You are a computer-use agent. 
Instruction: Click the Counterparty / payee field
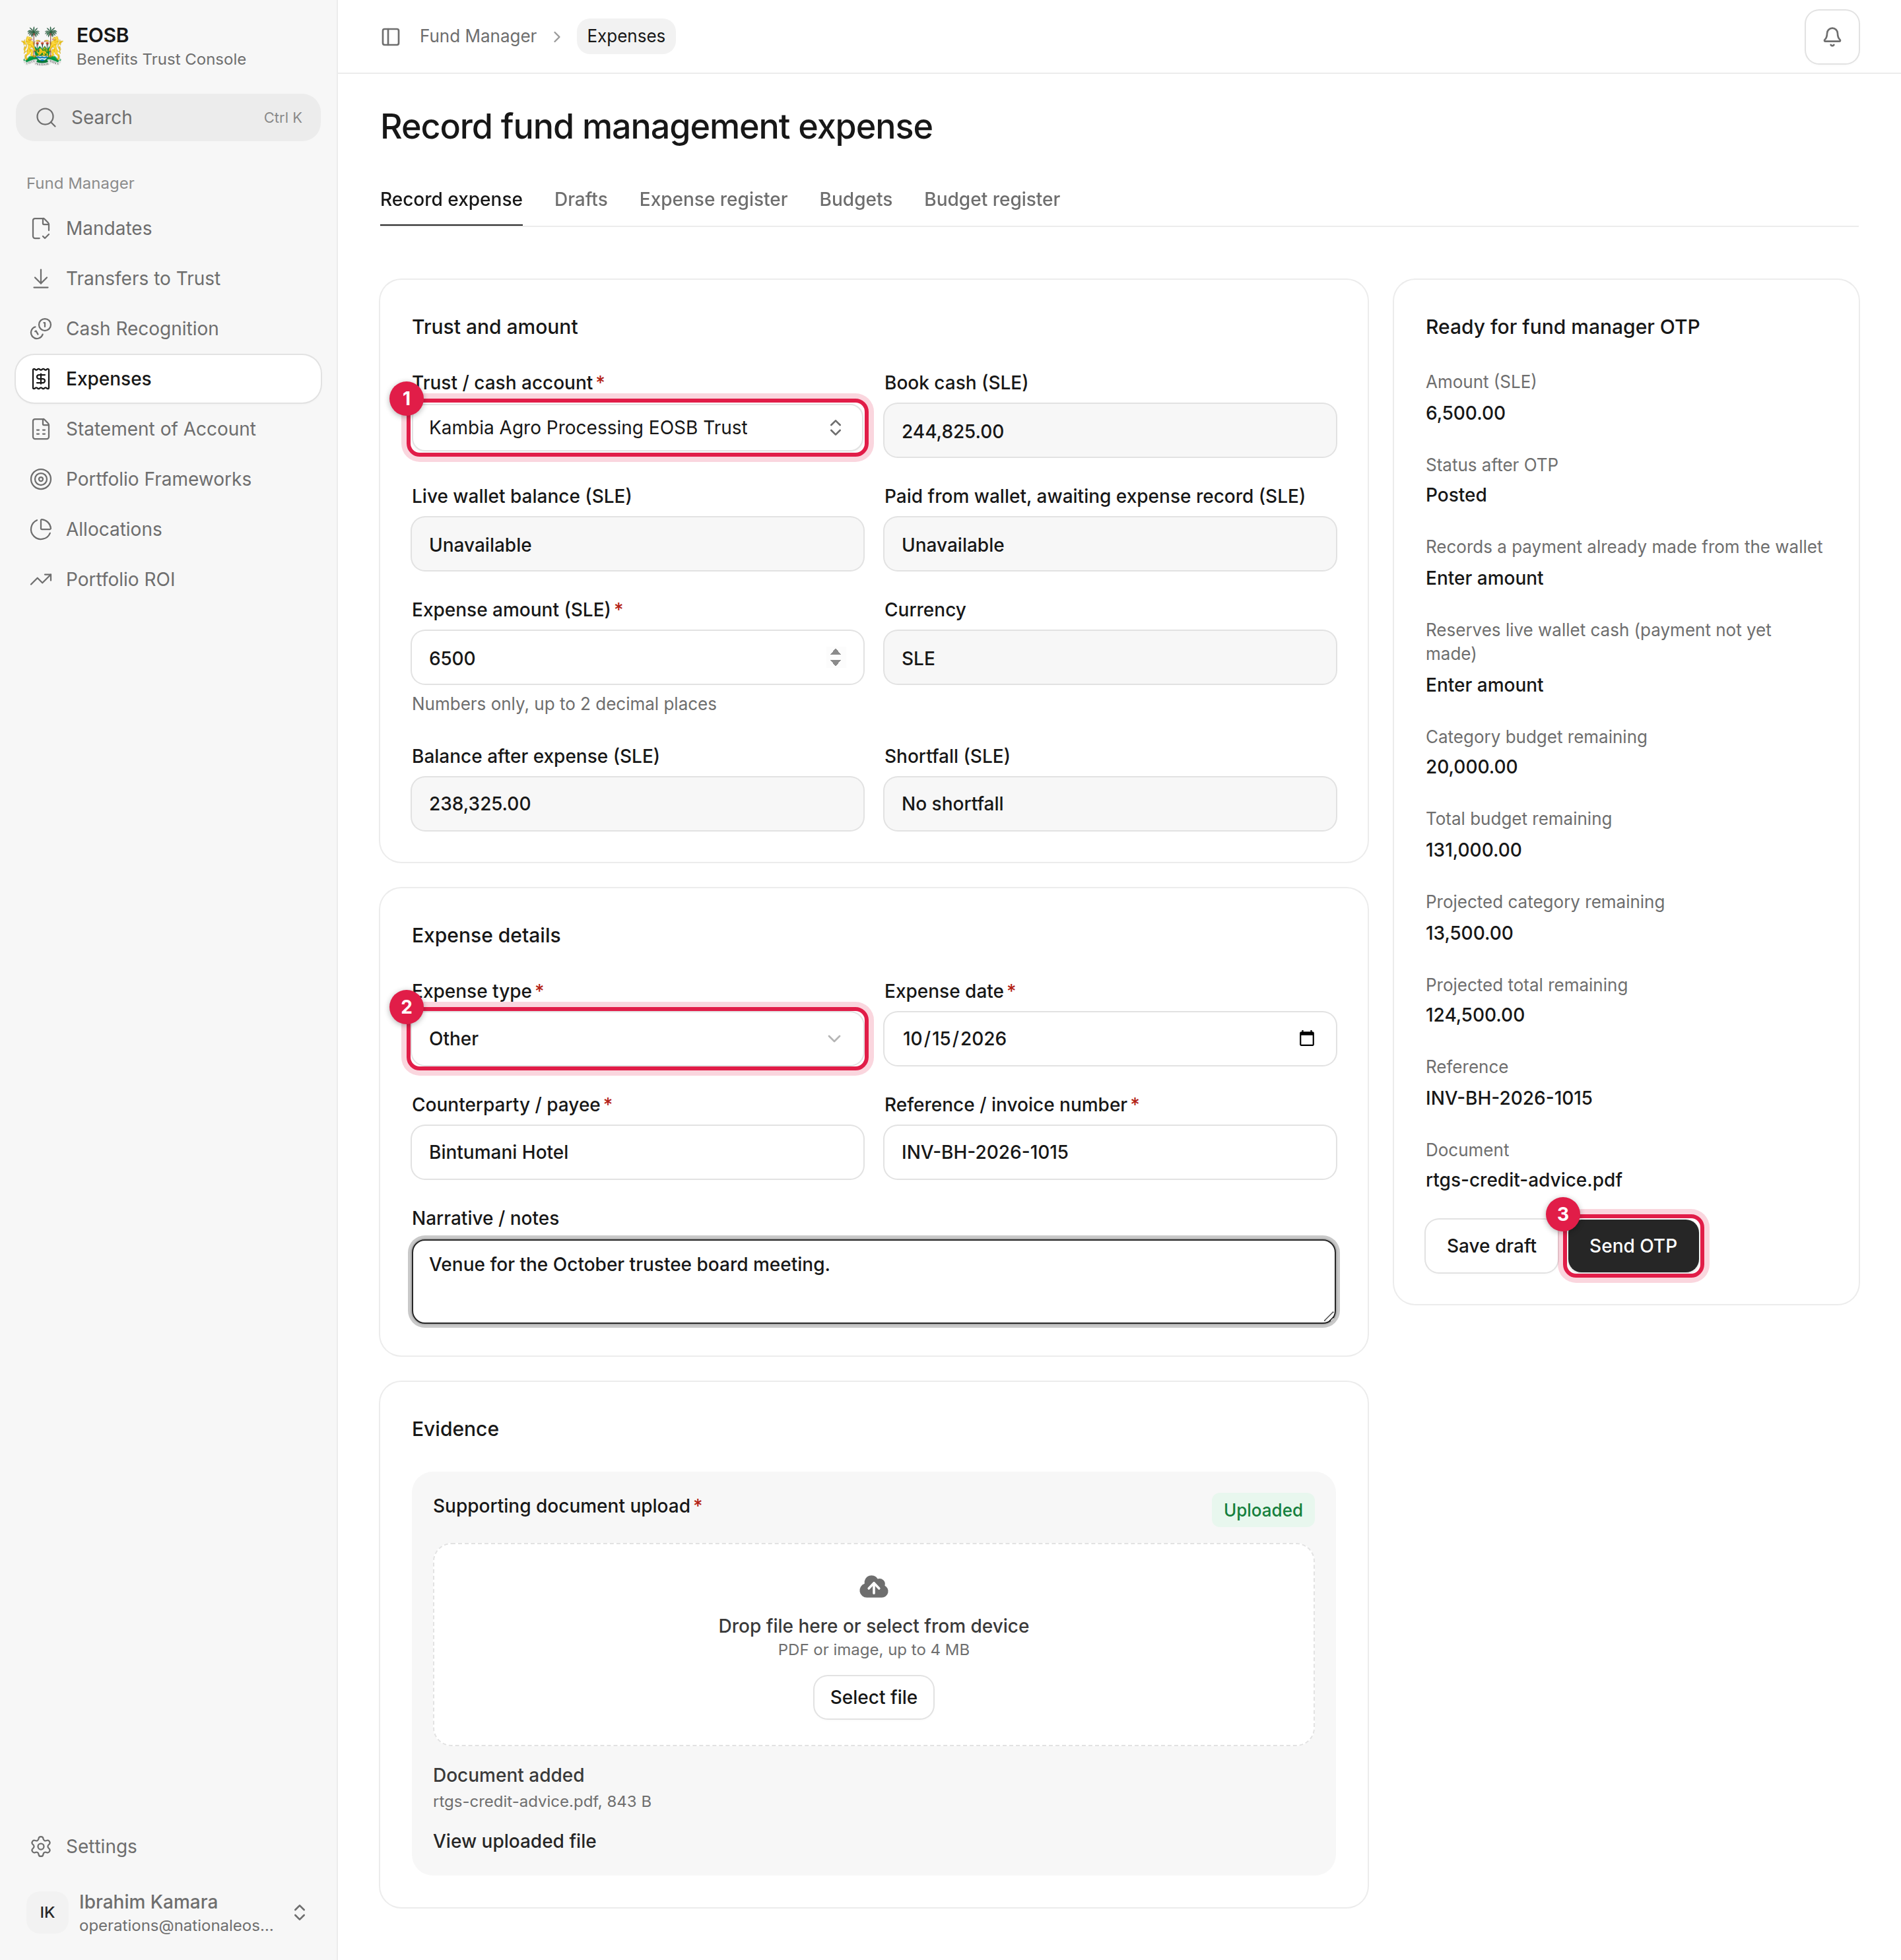[x=637, y=1152]
